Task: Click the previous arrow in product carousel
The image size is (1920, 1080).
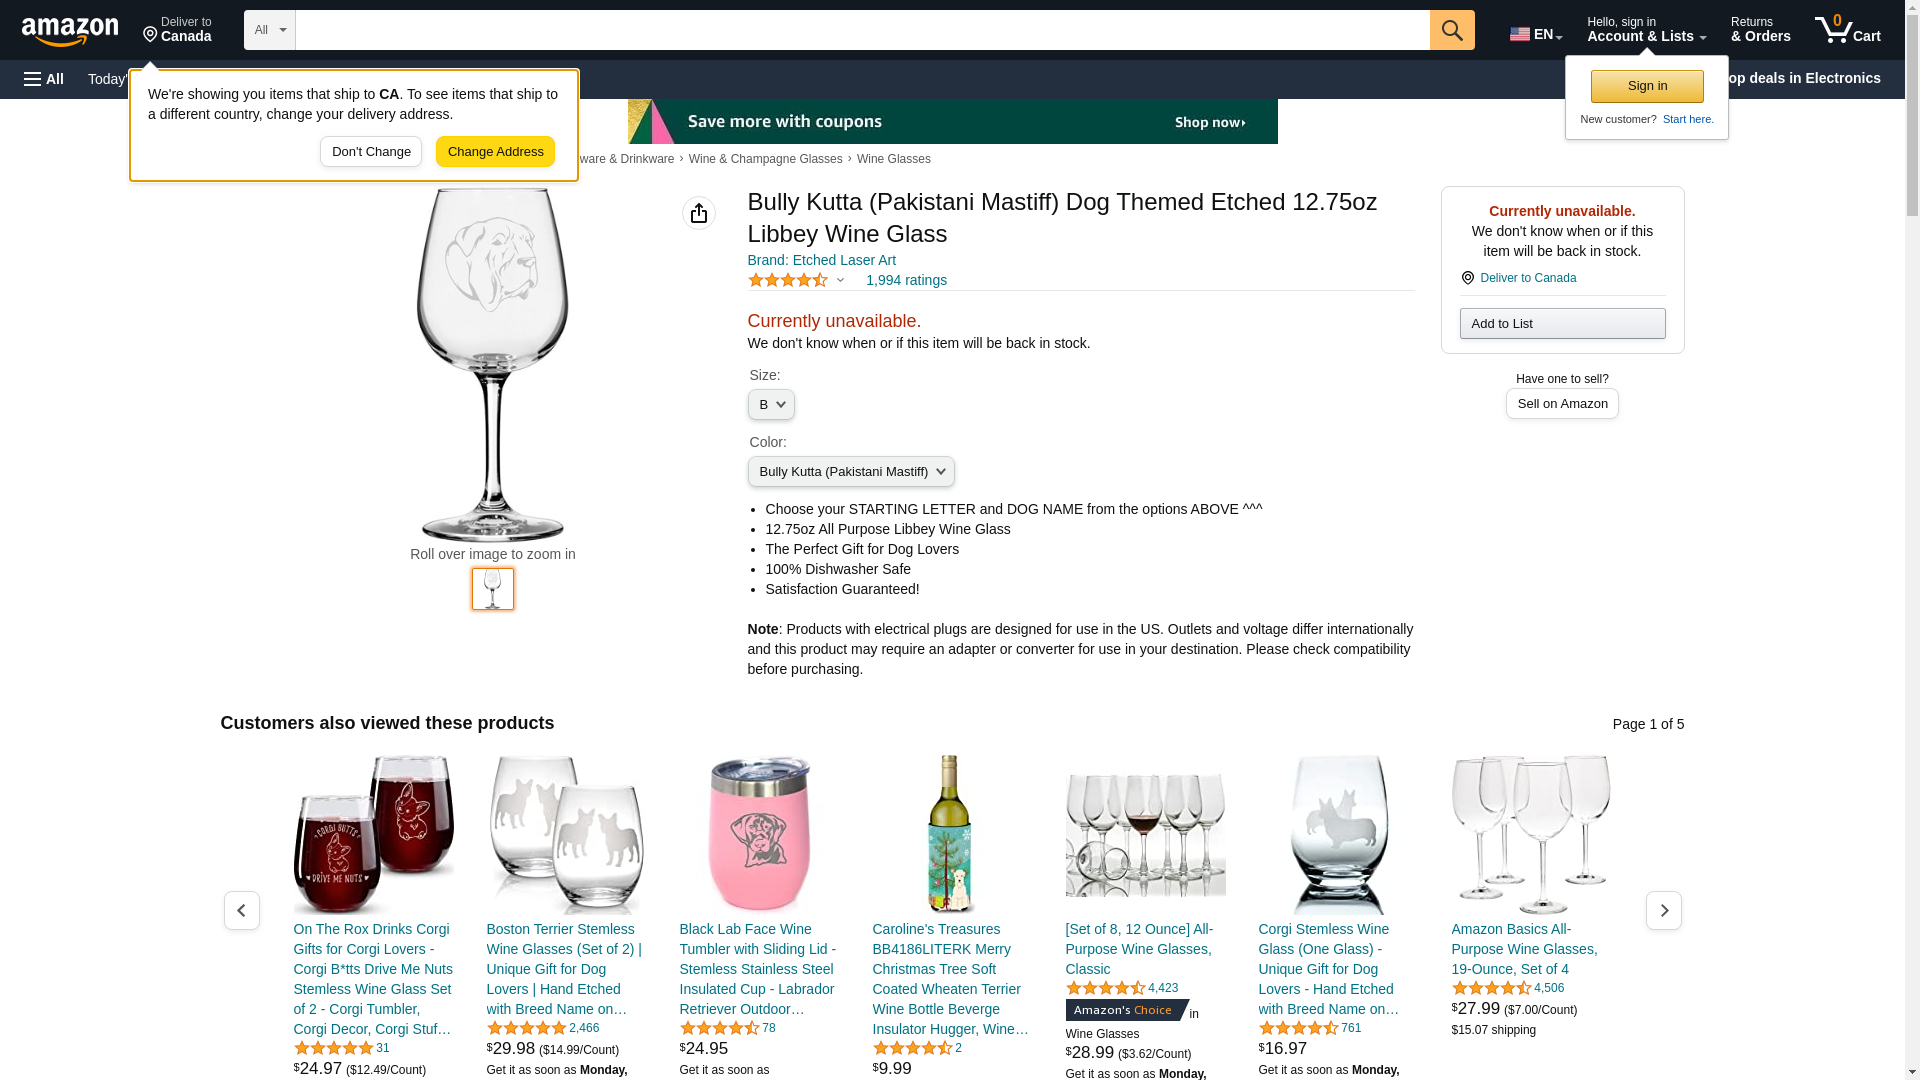Action: [x=242, y=910]
